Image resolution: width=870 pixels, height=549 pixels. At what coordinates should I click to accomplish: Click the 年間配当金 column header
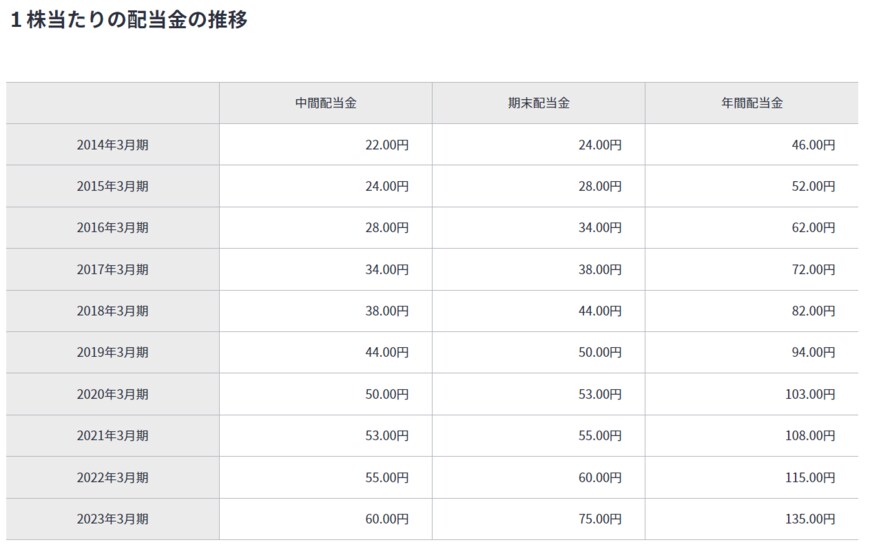coord(752,103)
